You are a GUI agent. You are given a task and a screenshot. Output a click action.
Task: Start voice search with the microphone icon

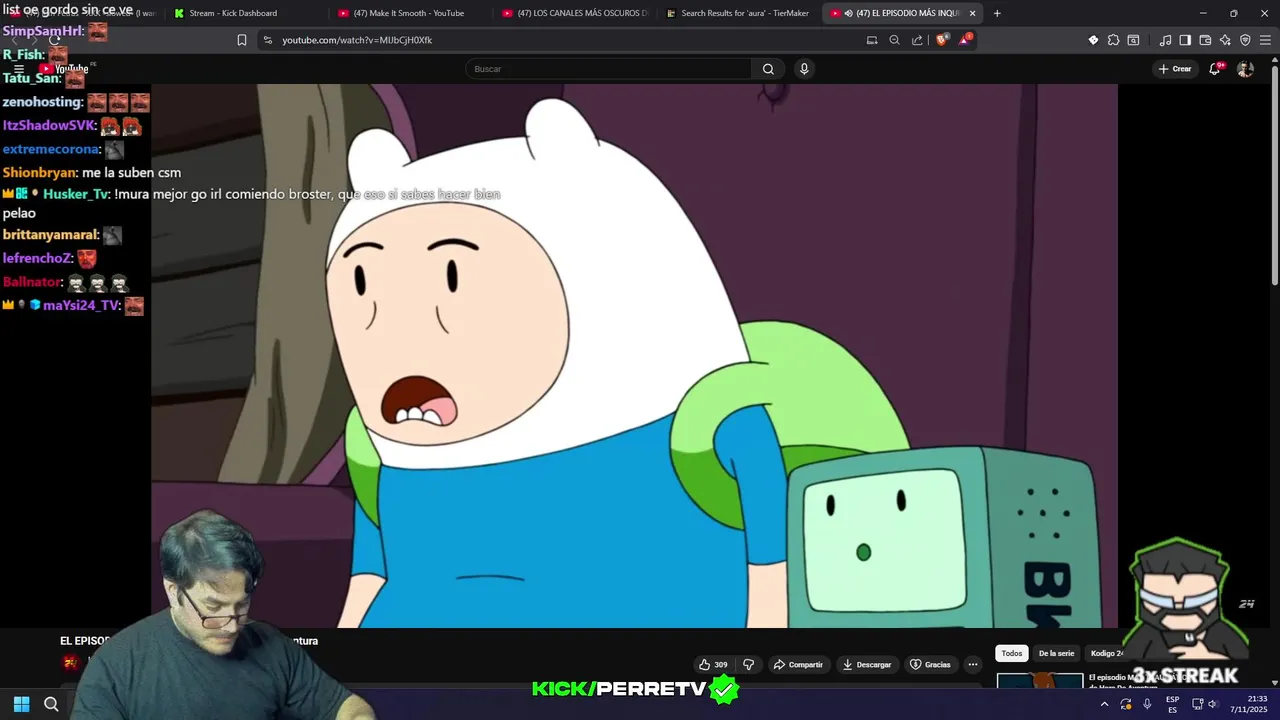[804, 69]
